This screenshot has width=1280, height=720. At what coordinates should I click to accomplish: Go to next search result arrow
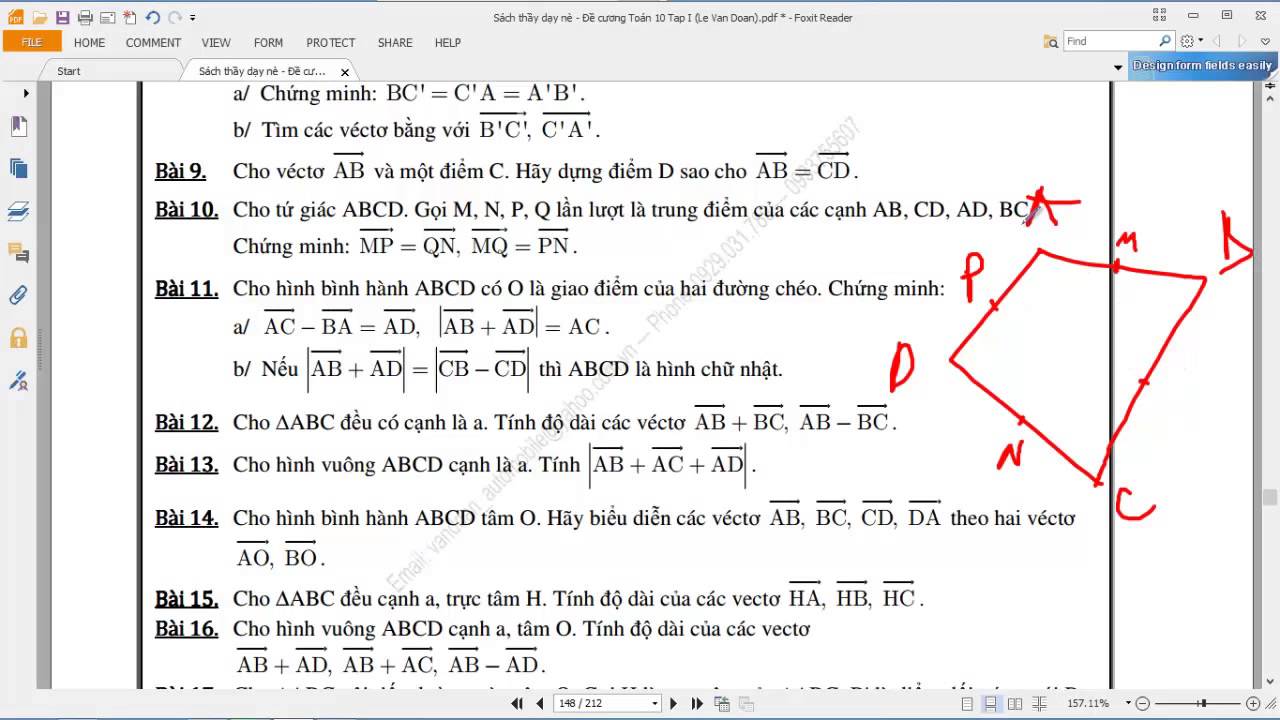(1242, 41)
